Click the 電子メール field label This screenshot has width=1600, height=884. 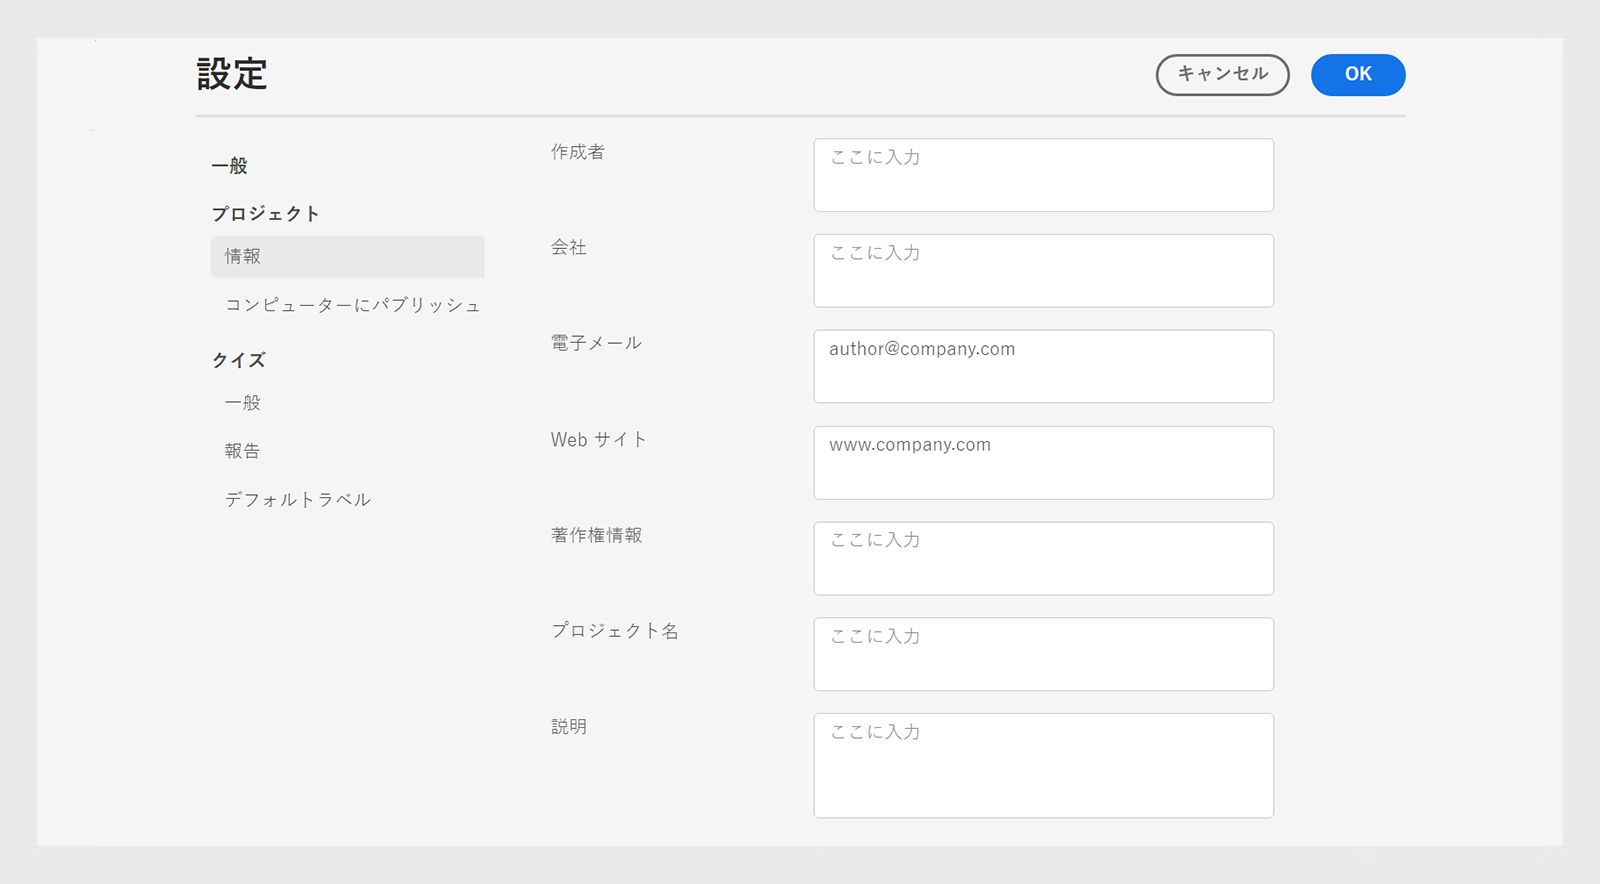[x=596, y=343]
